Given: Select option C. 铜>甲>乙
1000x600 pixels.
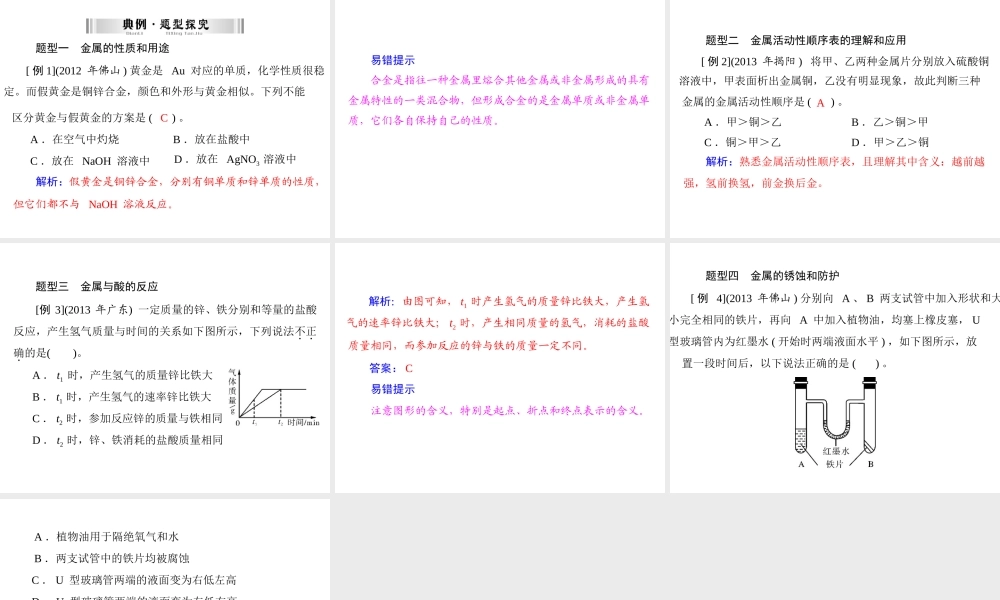Looking at the screenshot, I should point(743,142).
